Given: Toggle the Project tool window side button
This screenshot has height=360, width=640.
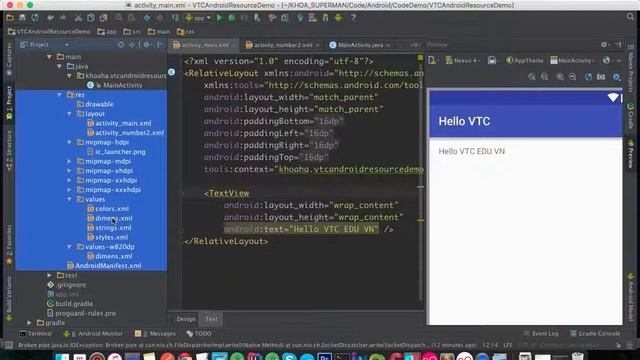Looking at the screenshot, I should pos(9,103).
